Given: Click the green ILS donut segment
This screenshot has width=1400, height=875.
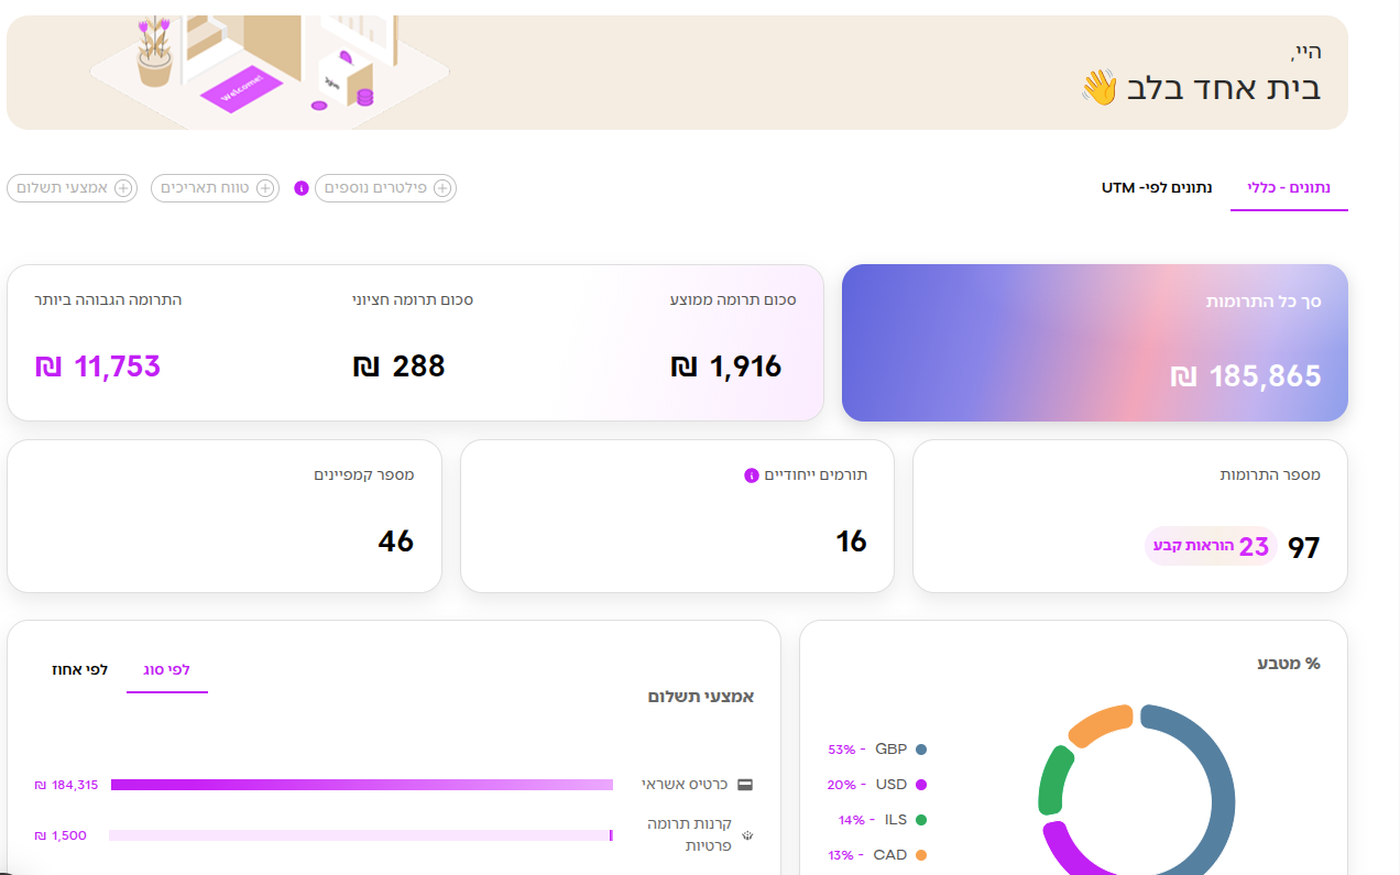Looking at the screenshot, I should click(x=1053, y=782).
